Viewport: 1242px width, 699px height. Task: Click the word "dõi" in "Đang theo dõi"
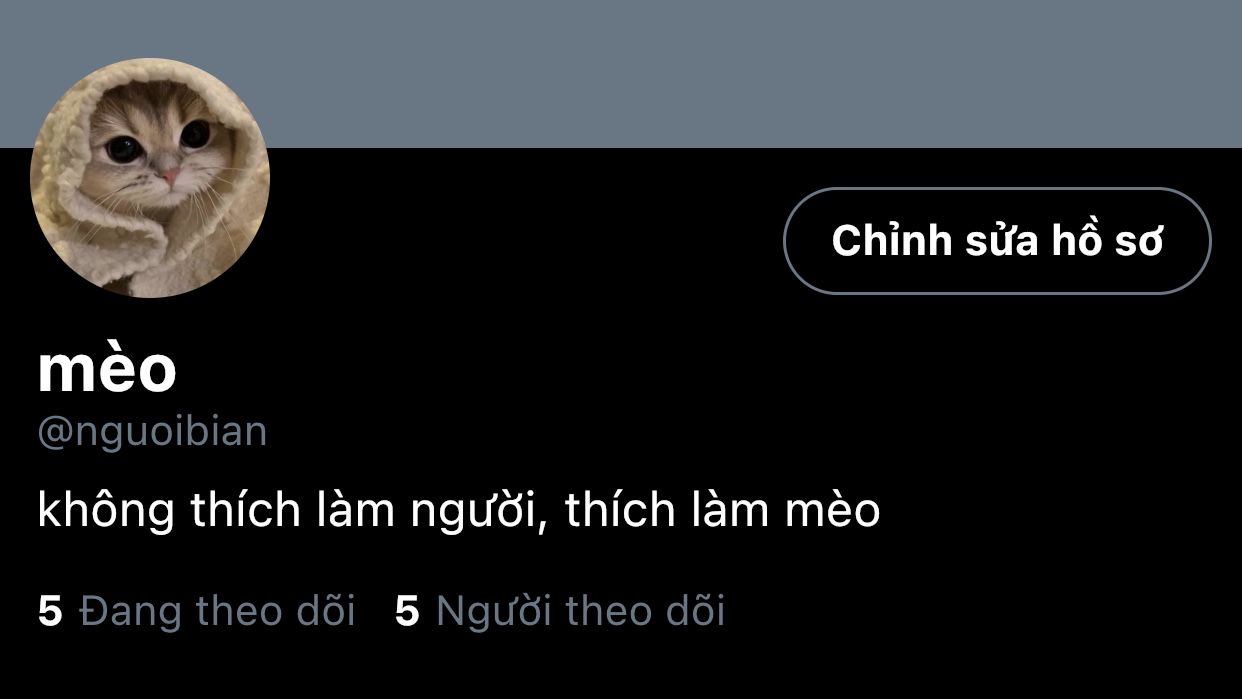[325, 610]
